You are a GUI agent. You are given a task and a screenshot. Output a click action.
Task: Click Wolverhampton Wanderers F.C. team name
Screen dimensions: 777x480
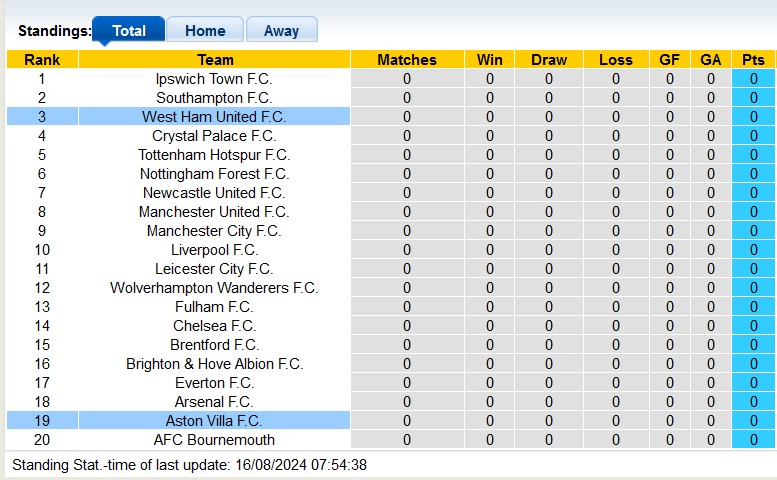(x=214, y=288)
